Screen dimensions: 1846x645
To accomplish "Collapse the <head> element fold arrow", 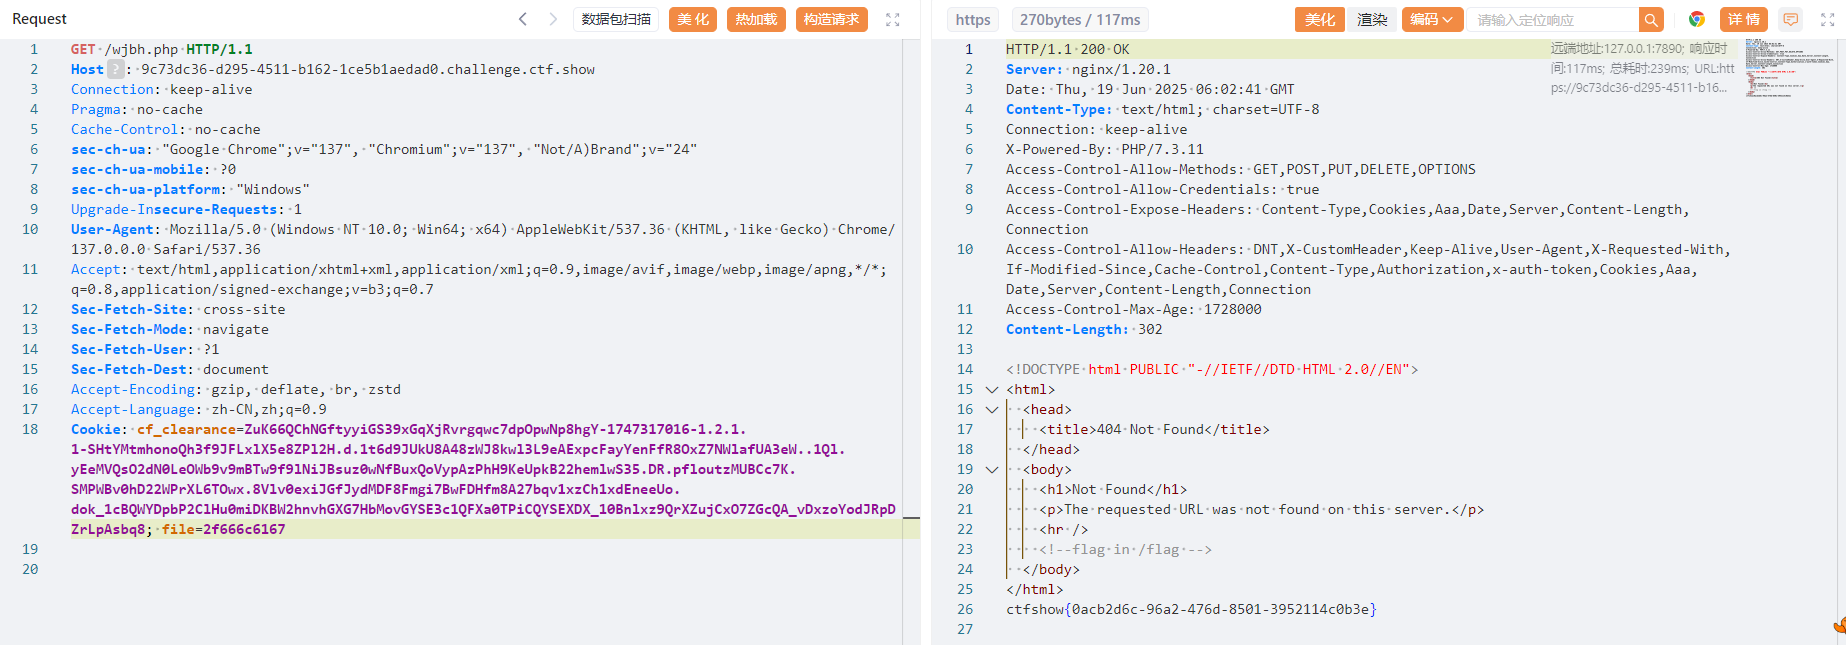I will pos(991,409).
